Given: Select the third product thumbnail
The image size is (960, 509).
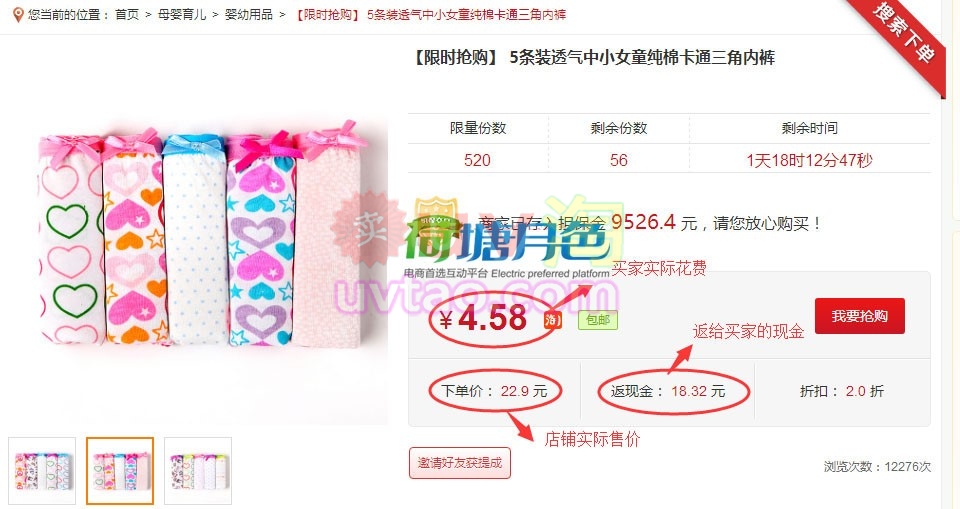Looking at the screenshot, I should click(198, 470).
